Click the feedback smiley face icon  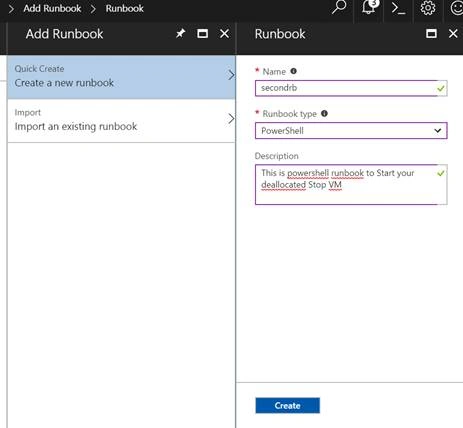point(456,8)
